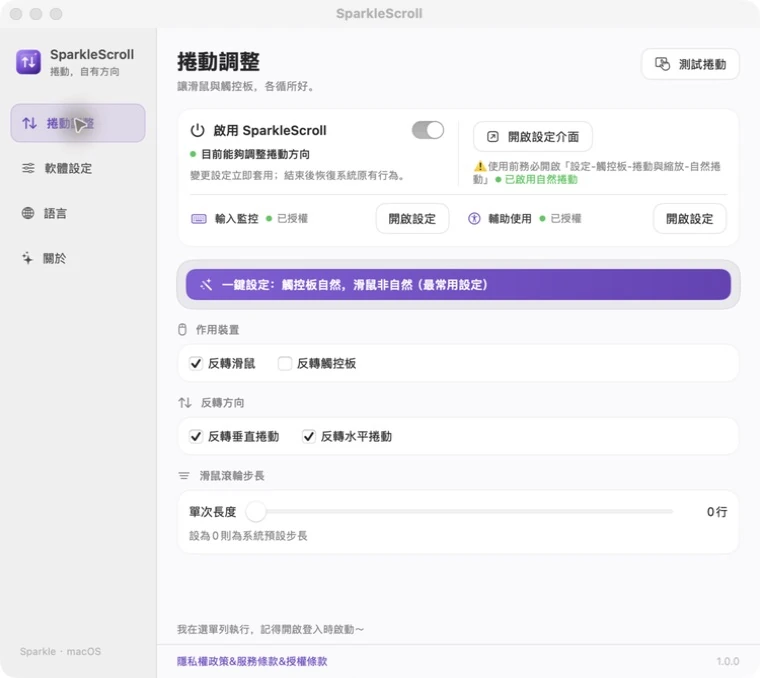Click 開啟設定 for 輔助使用

pos(689,219)
